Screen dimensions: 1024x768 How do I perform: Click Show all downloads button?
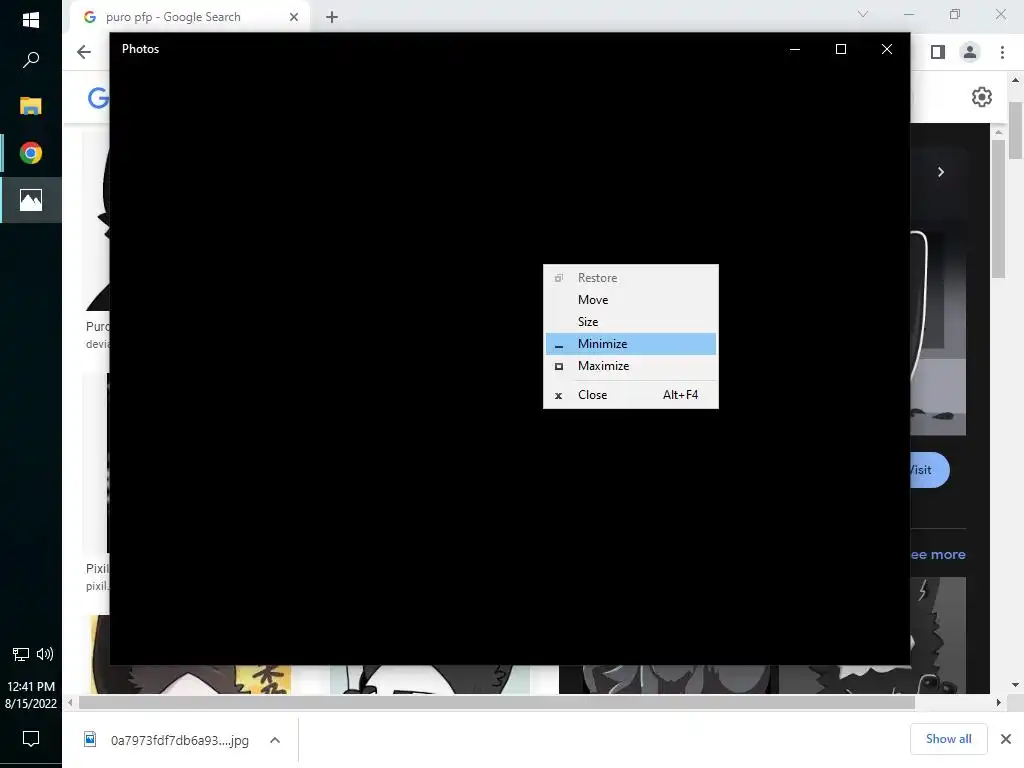pyautogui.click(x=948, y=739)
